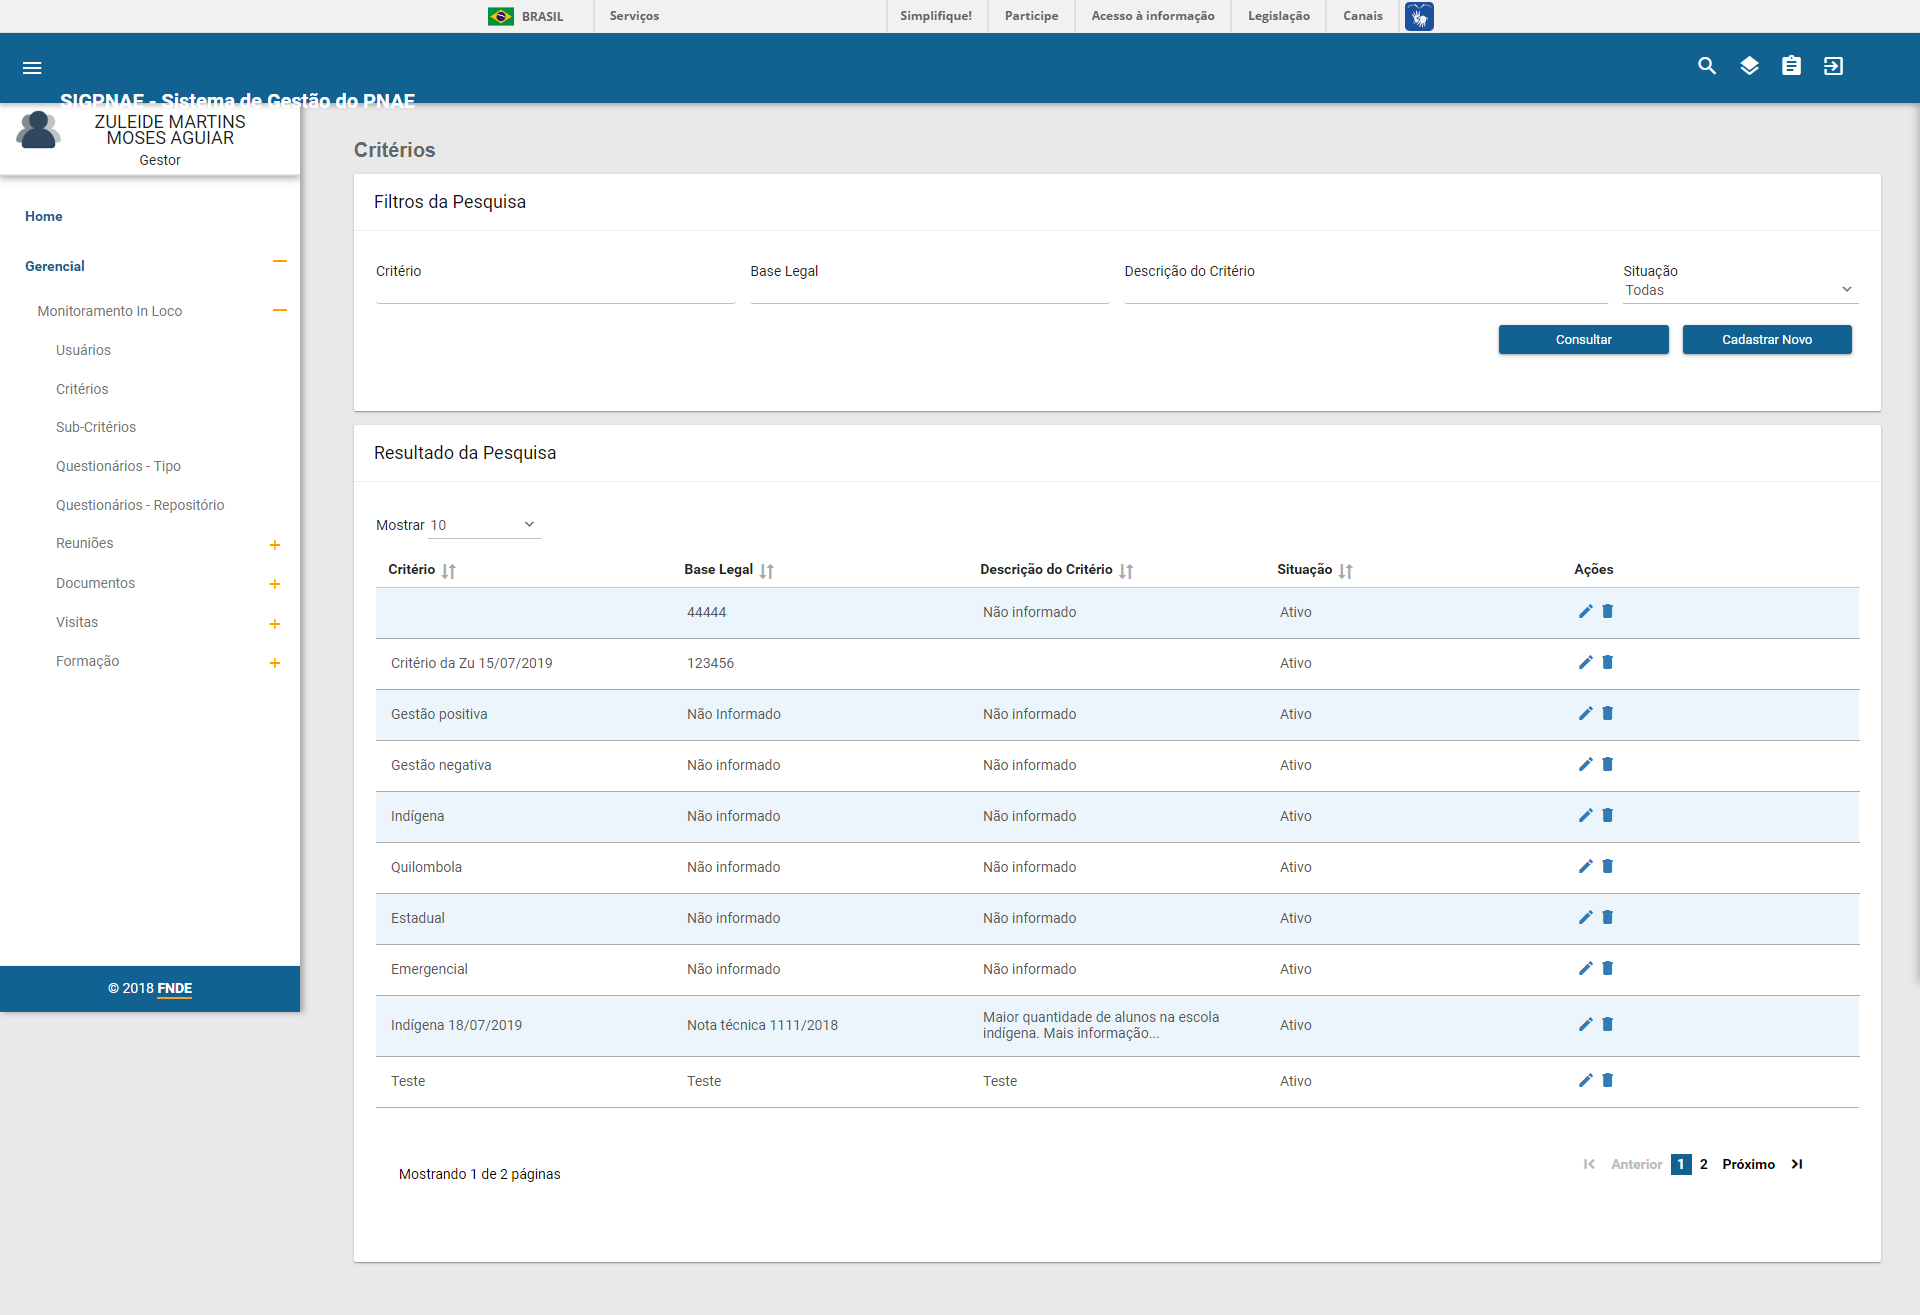Edit the Gestão positiva criterion
This screenshot has height=1315, width=1920.
click(x=1585, y=713)
